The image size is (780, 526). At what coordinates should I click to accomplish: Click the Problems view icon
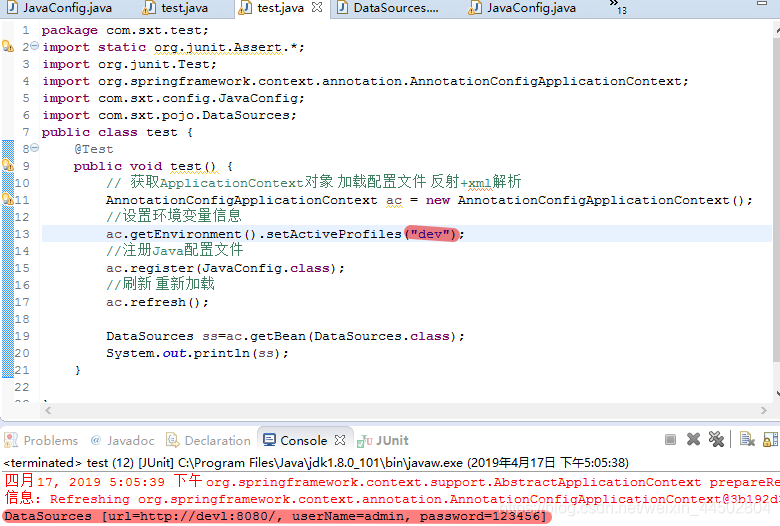(11, 440)
